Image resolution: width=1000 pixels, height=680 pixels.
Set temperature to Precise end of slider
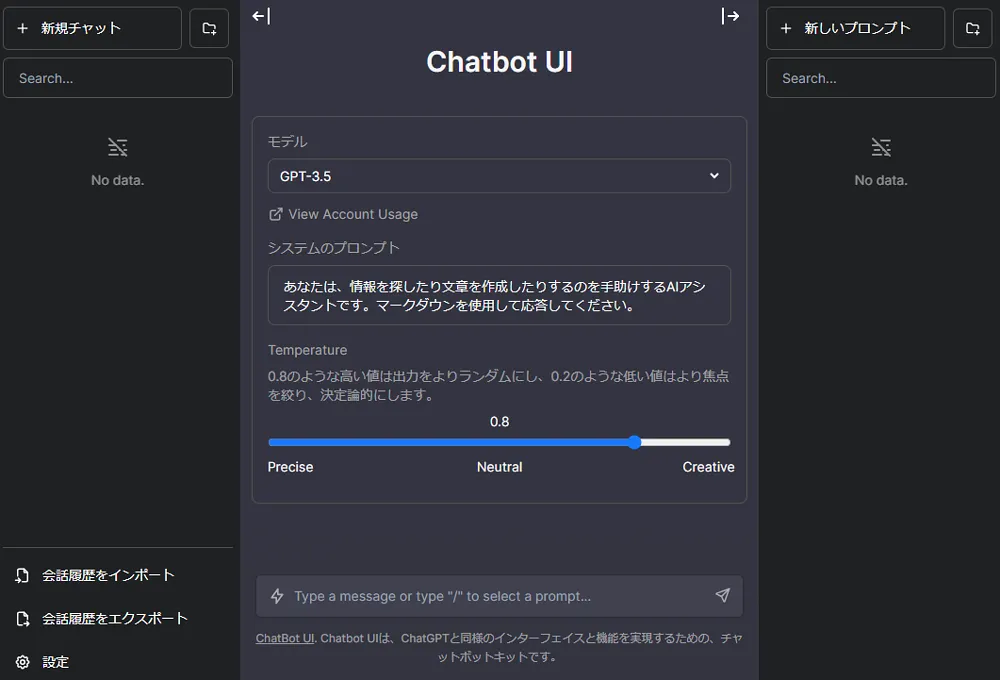[270, 442]
